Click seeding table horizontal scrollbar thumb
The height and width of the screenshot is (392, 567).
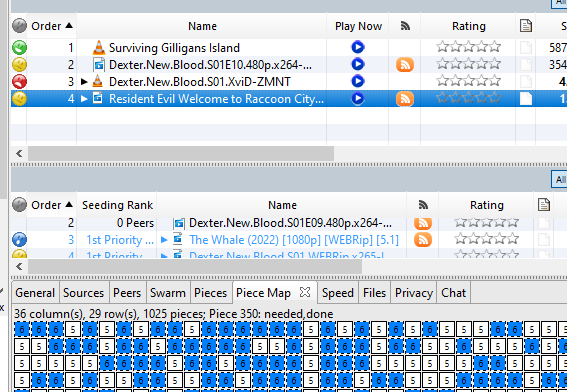tap(195, 267)
